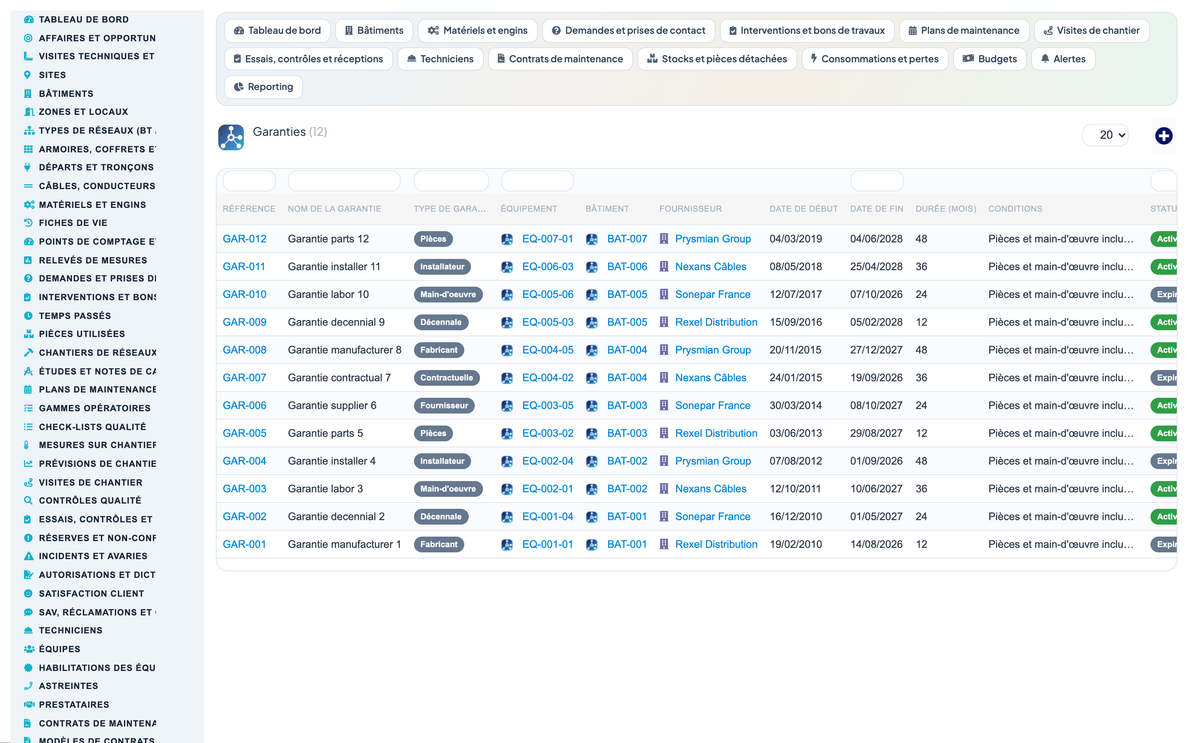The height and width of the screenshot is (743, 1200).
Task: Click the Équipement filter input field
Action: (x=537, y=181)
